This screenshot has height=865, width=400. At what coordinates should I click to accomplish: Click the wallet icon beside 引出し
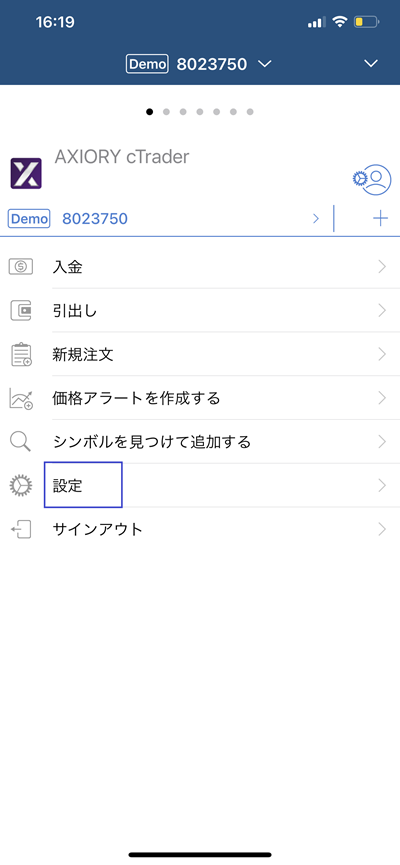pos(21,311)
